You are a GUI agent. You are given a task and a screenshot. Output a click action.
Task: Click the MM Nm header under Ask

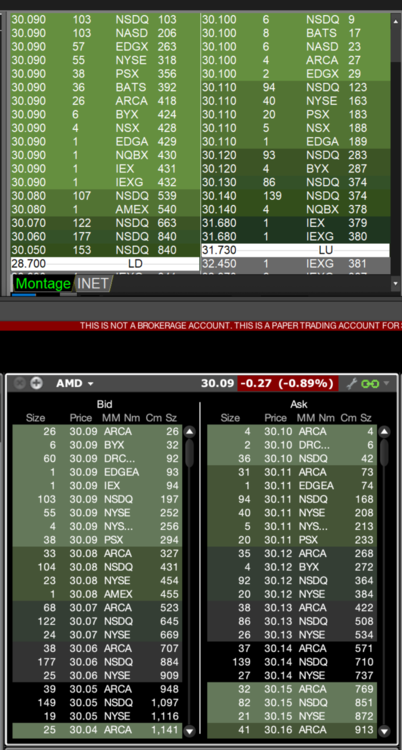pos(316,418)
